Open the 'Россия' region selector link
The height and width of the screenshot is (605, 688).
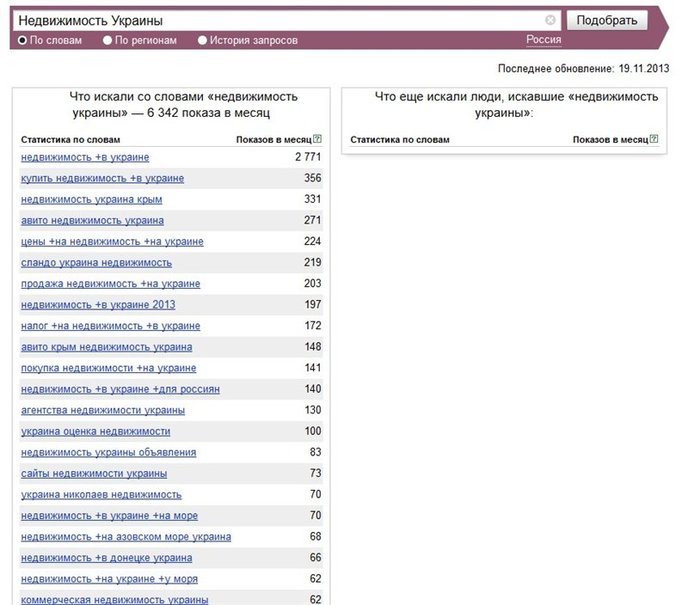coord(544,39)
